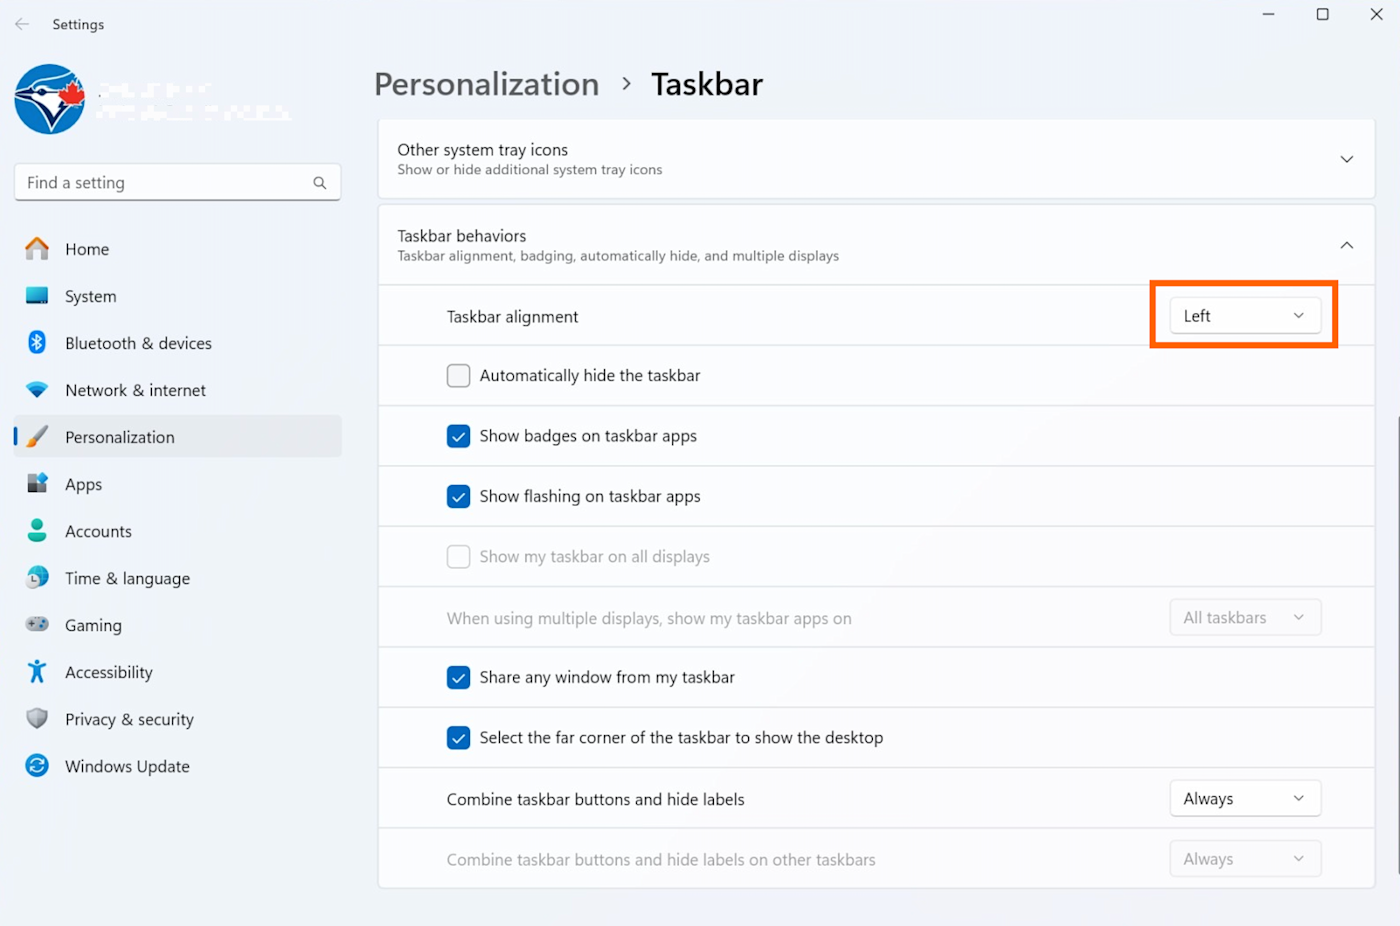Open Time & language settings
Image resolution: width=1400 pixels, height=926 pixels.
click(x=127, y=578)
